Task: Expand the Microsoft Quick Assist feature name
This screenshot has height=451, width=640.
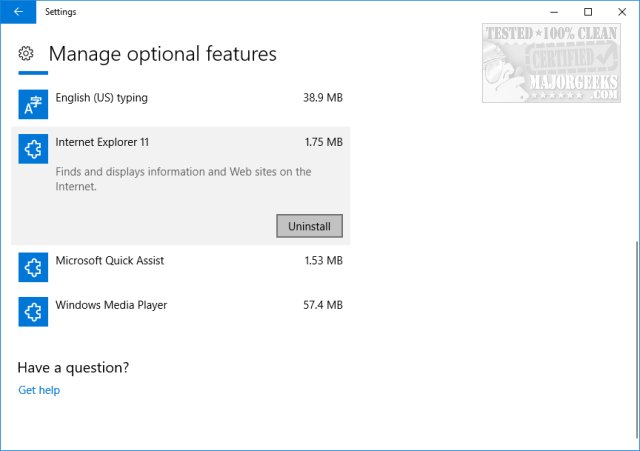Action: click(110, 261)
